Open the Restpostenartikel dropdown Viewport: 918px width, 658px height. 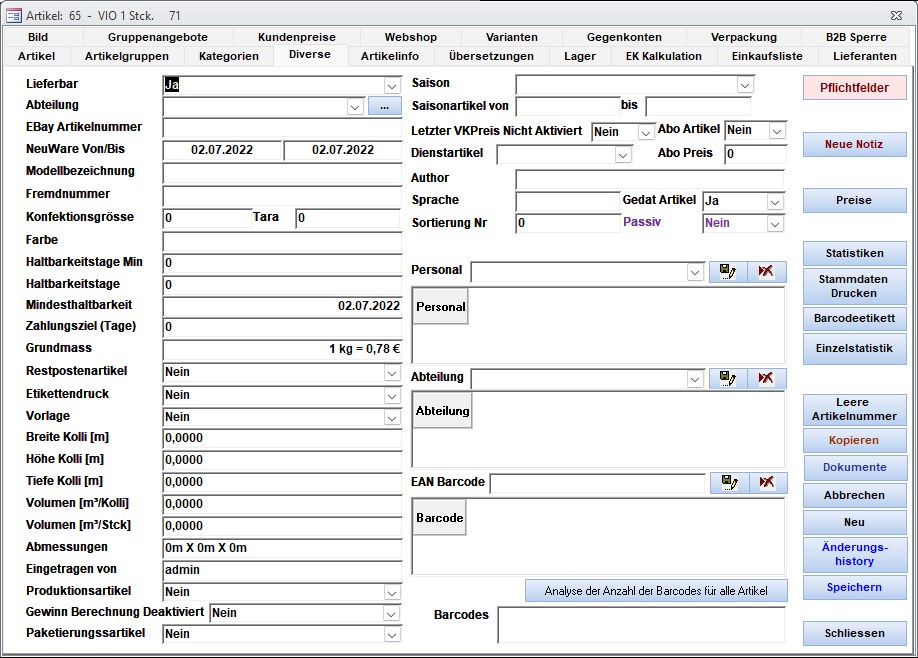coord(392,373)
